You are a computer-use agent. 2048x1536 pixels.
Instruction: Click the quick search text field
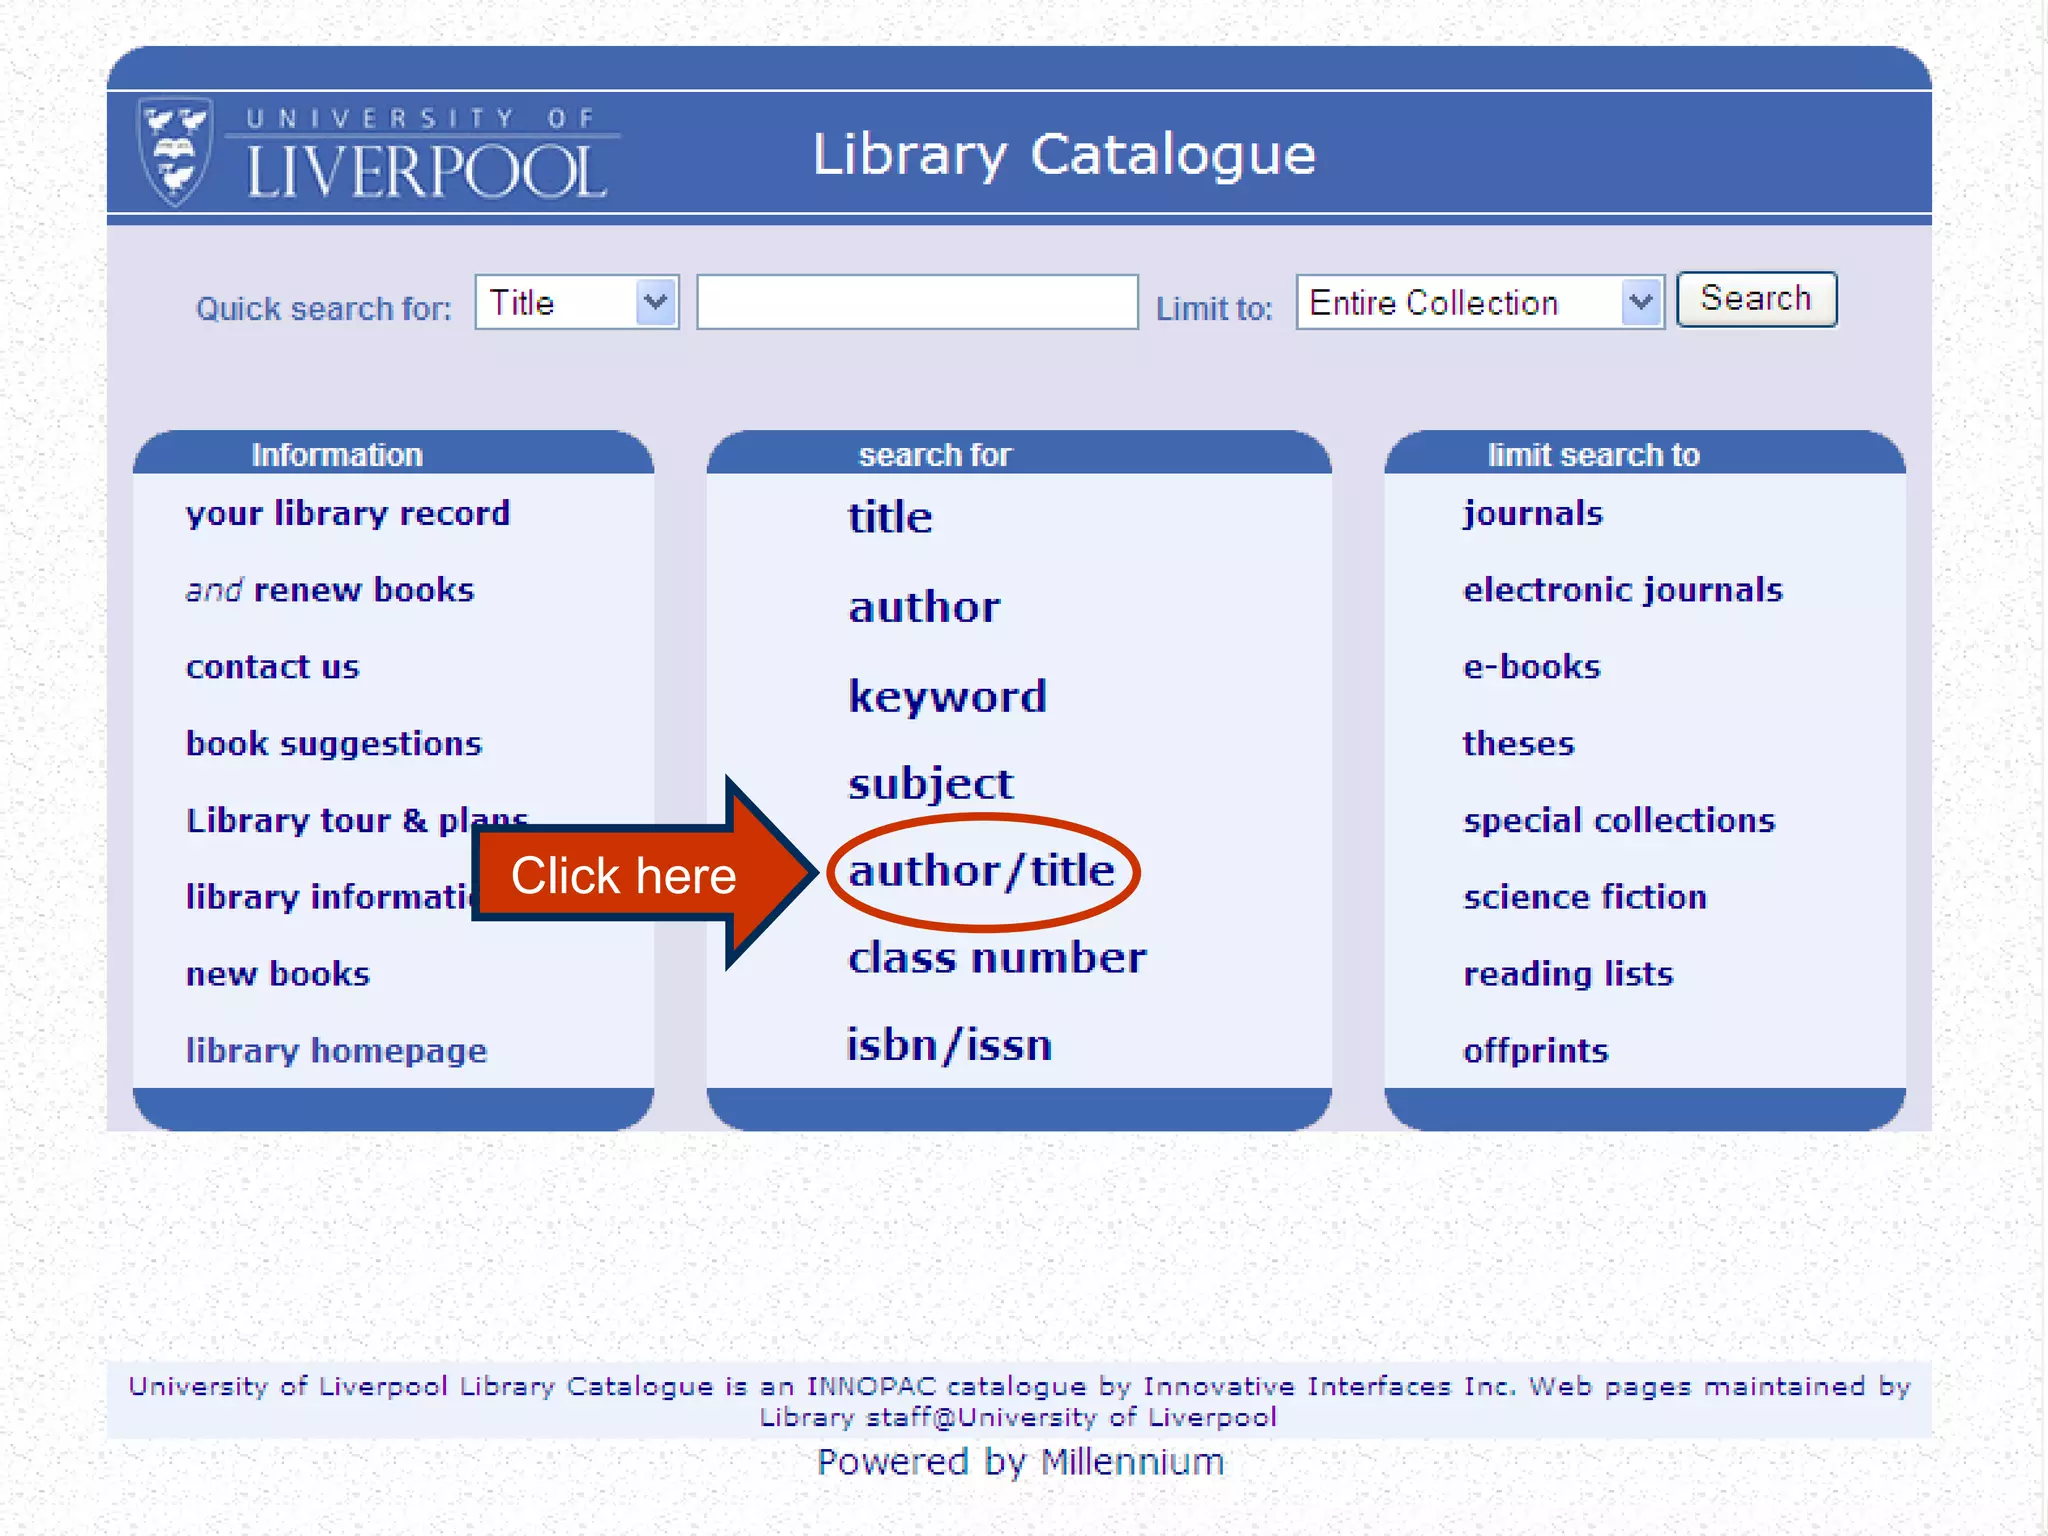916,302
